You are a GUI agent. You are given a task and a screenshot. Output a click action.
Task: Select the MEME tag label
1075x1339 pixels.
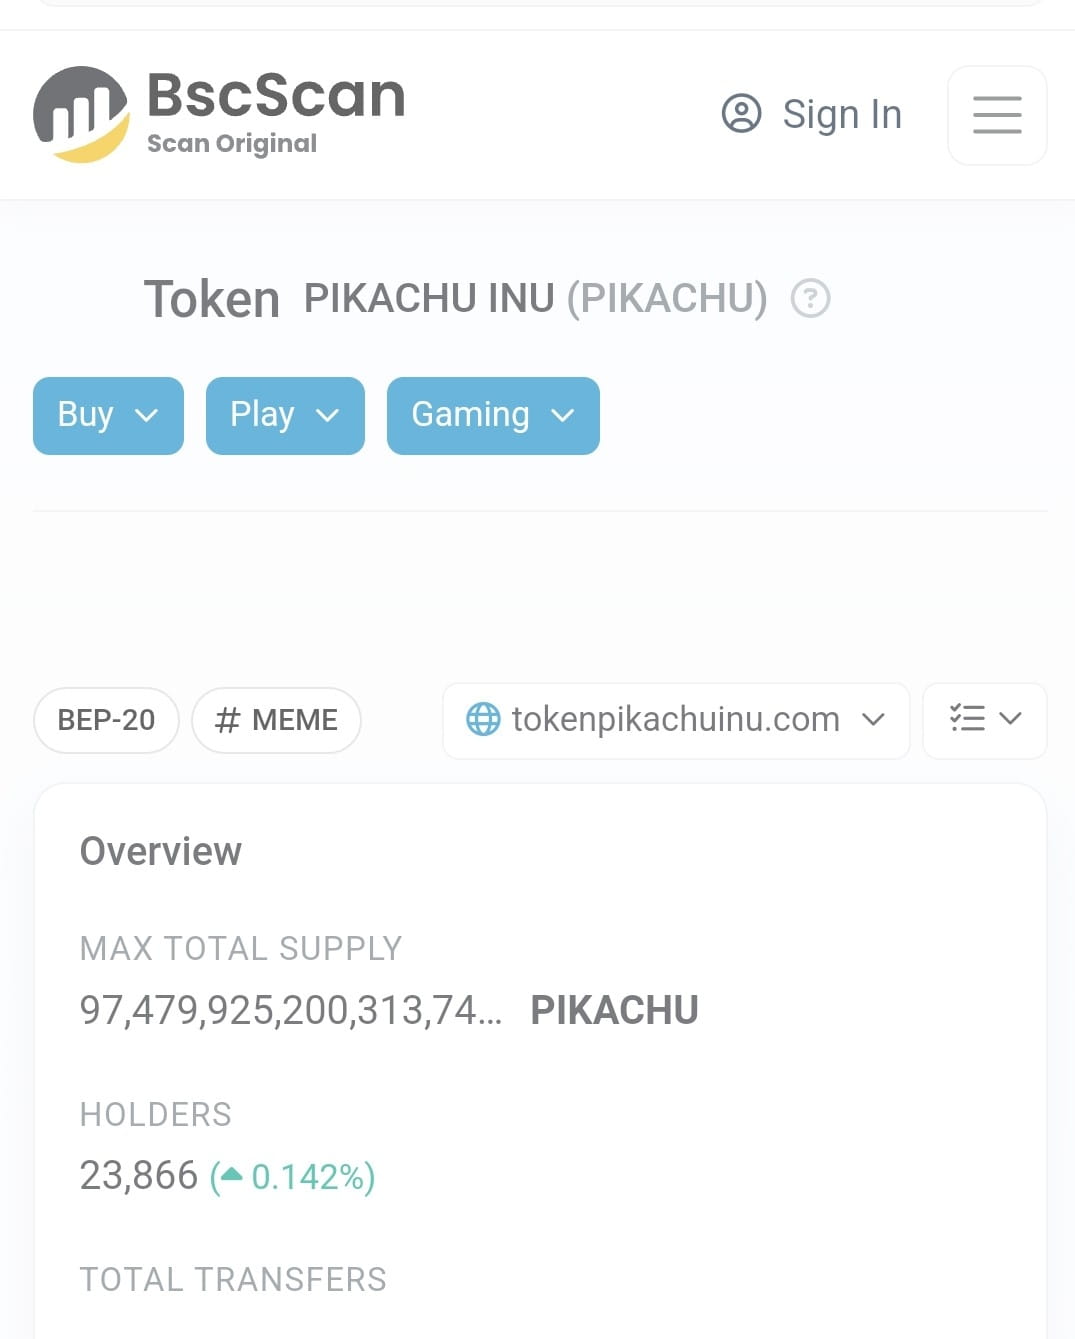(295, 720)
